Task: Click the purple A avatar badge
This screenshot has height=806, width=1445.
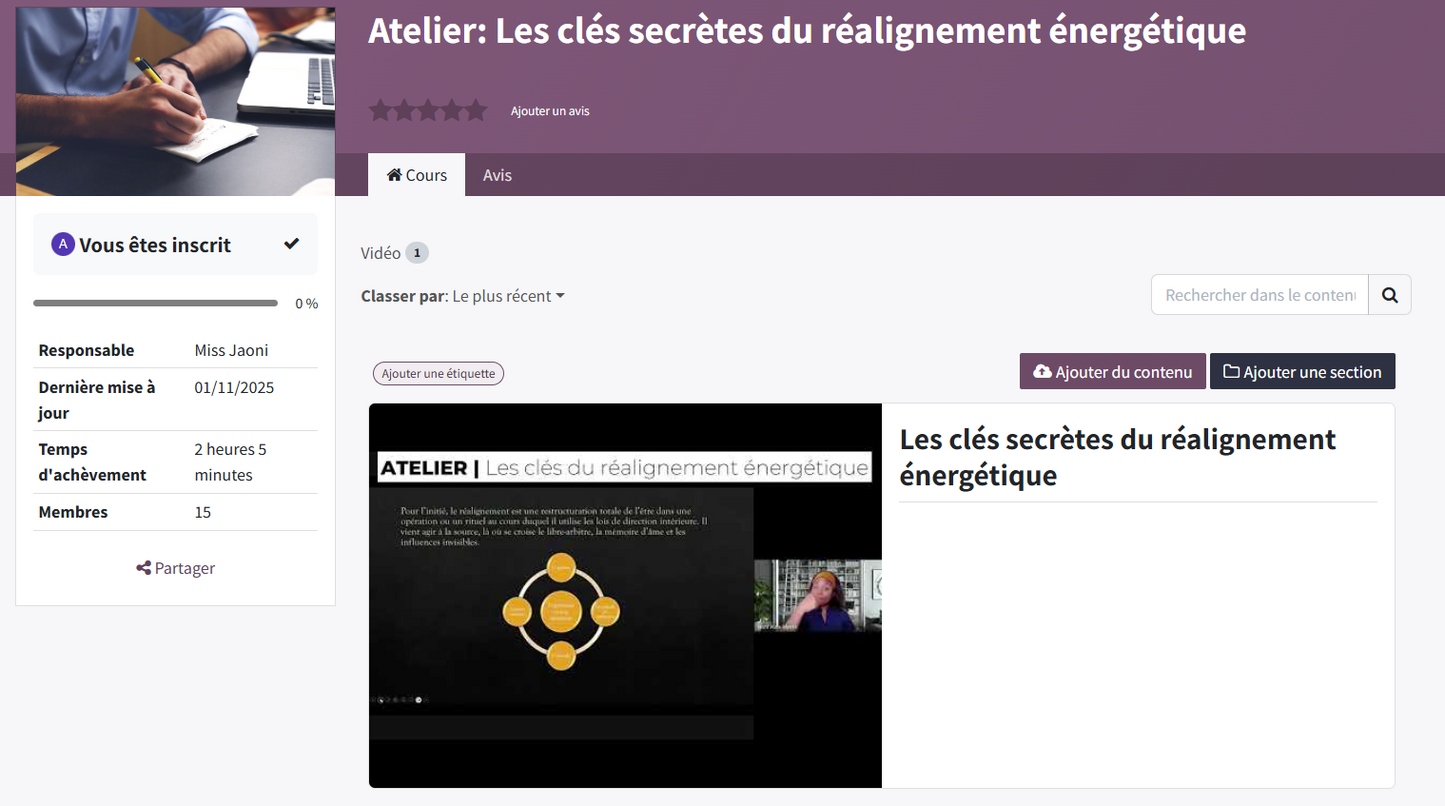Action: 62,243
